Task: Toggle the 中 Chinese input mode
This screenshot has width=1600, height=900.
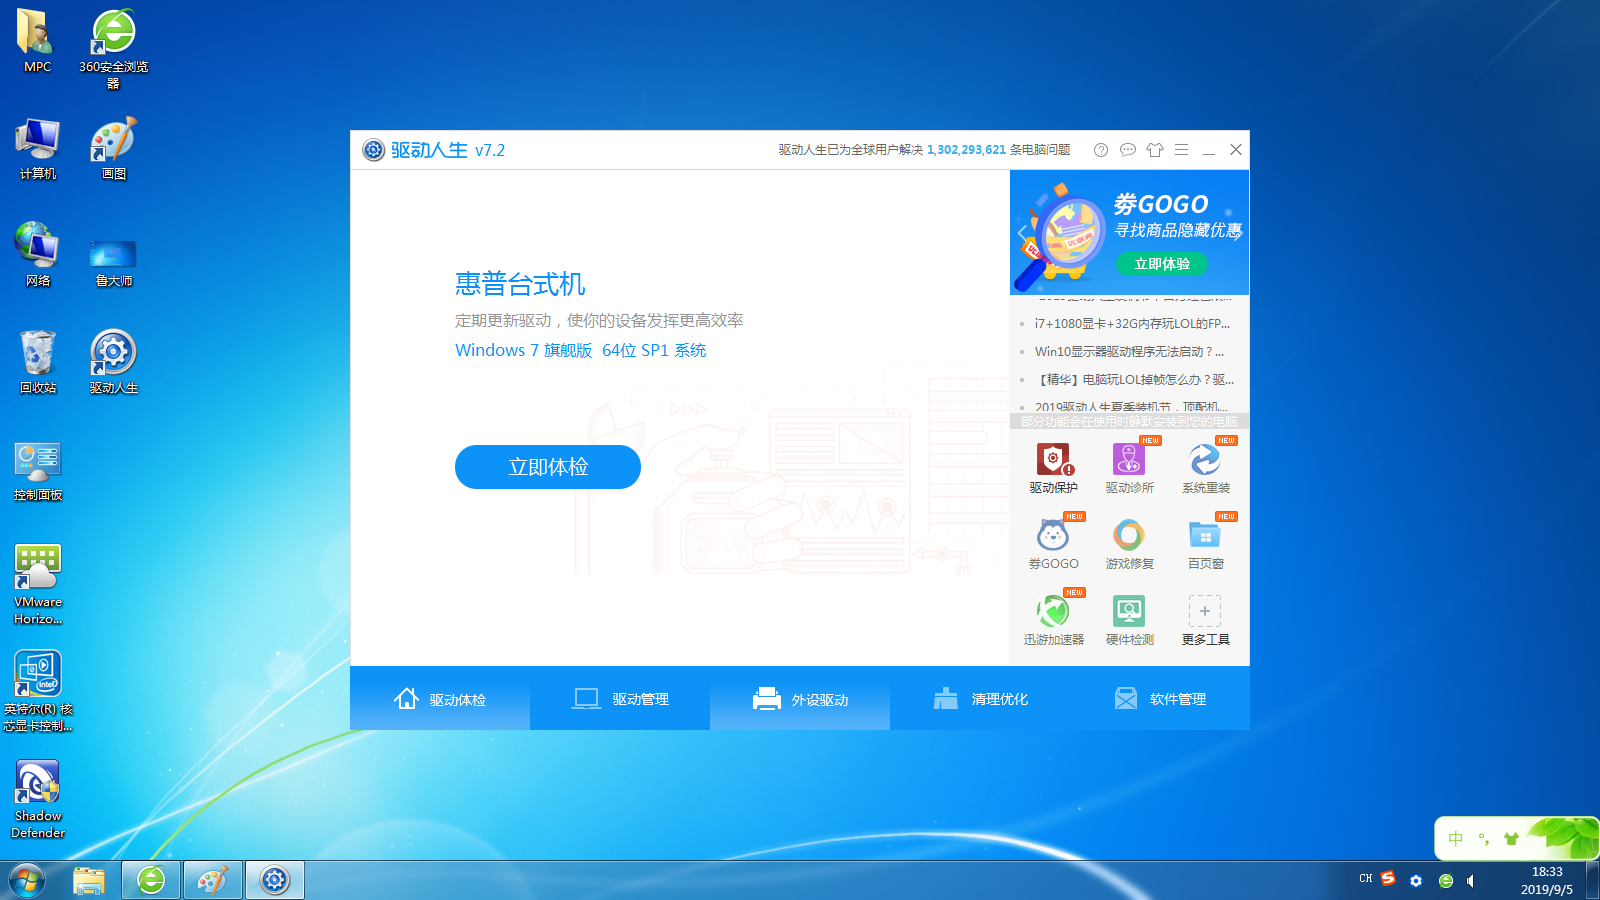Action: pyautogui.click(x=1456, y=839)
